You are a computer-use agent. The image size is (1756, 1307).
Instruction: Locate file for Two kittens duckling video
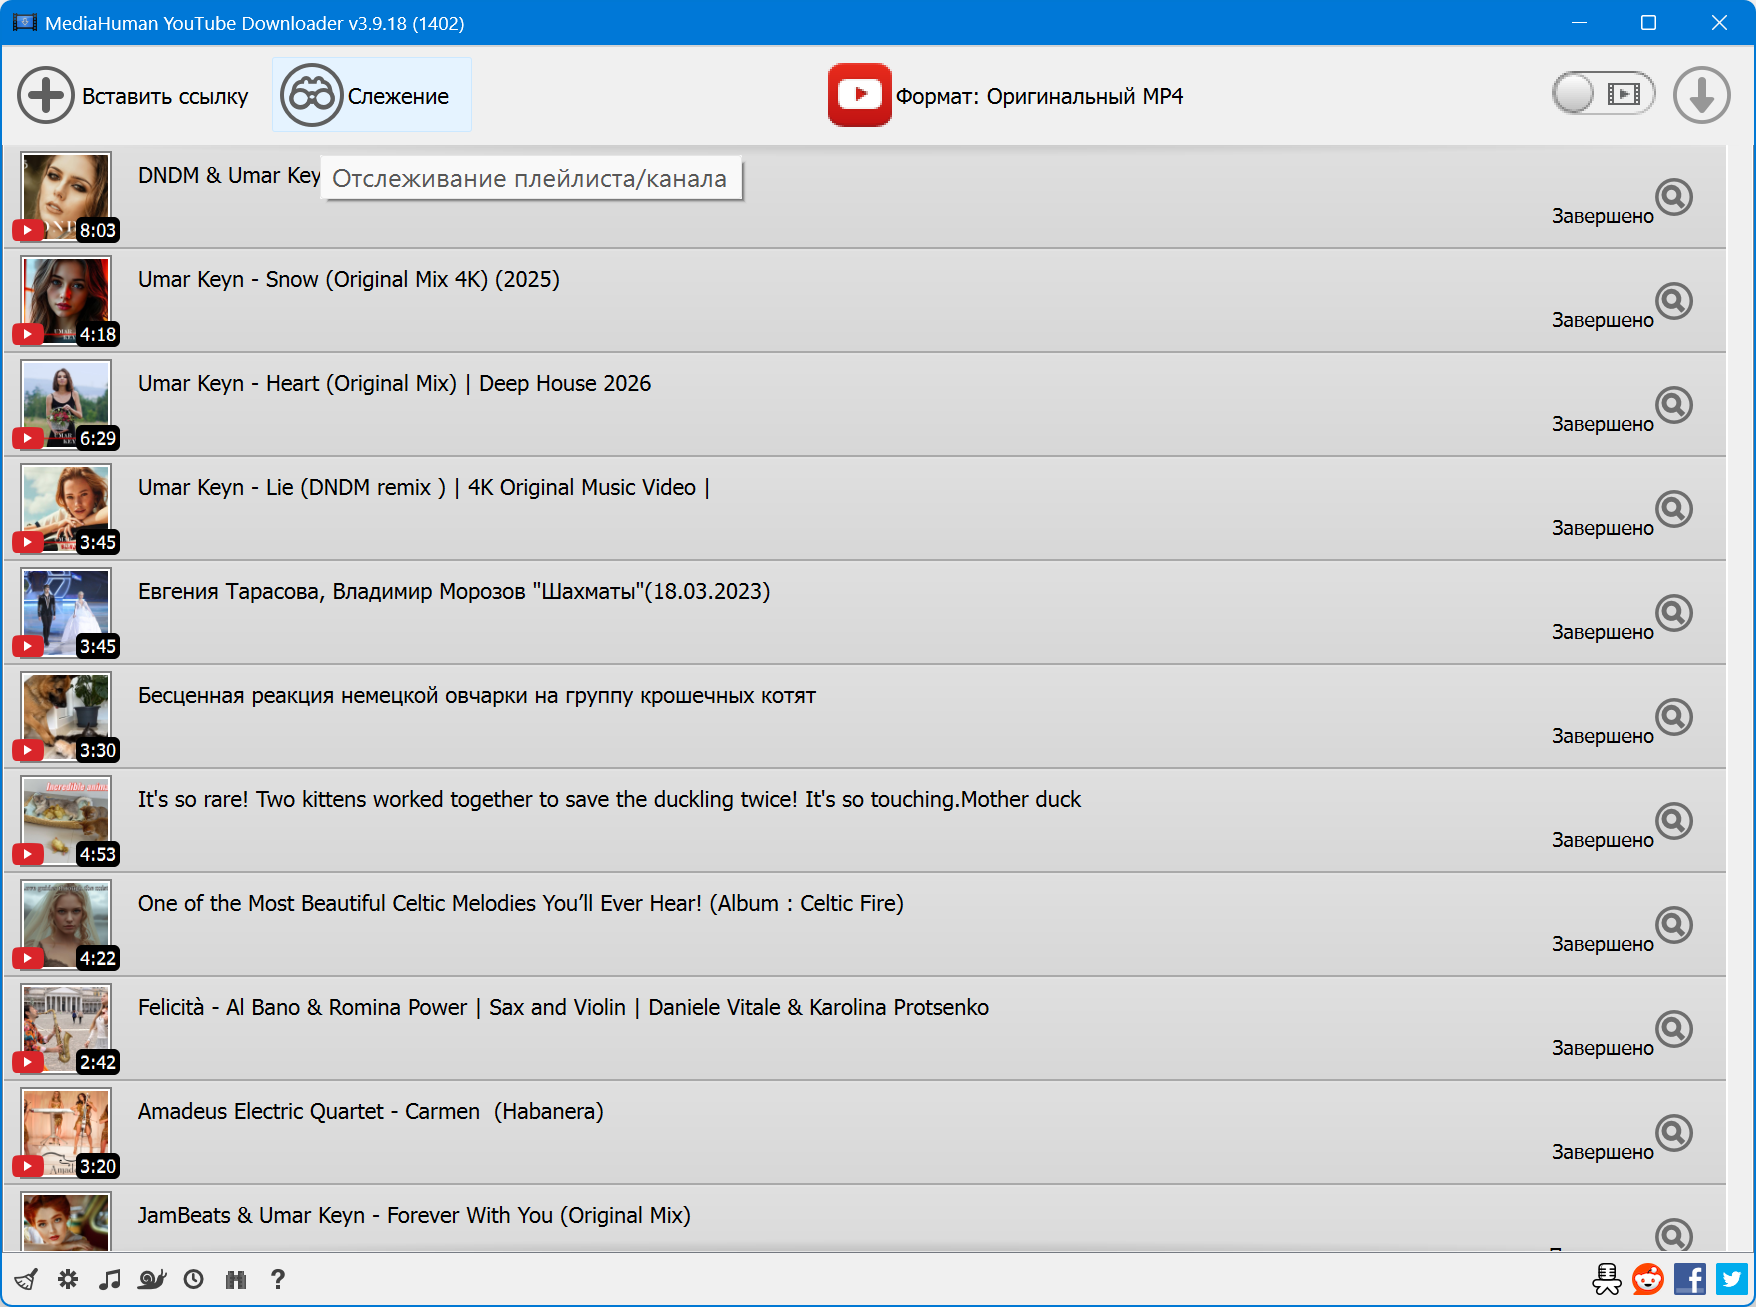1673,821
